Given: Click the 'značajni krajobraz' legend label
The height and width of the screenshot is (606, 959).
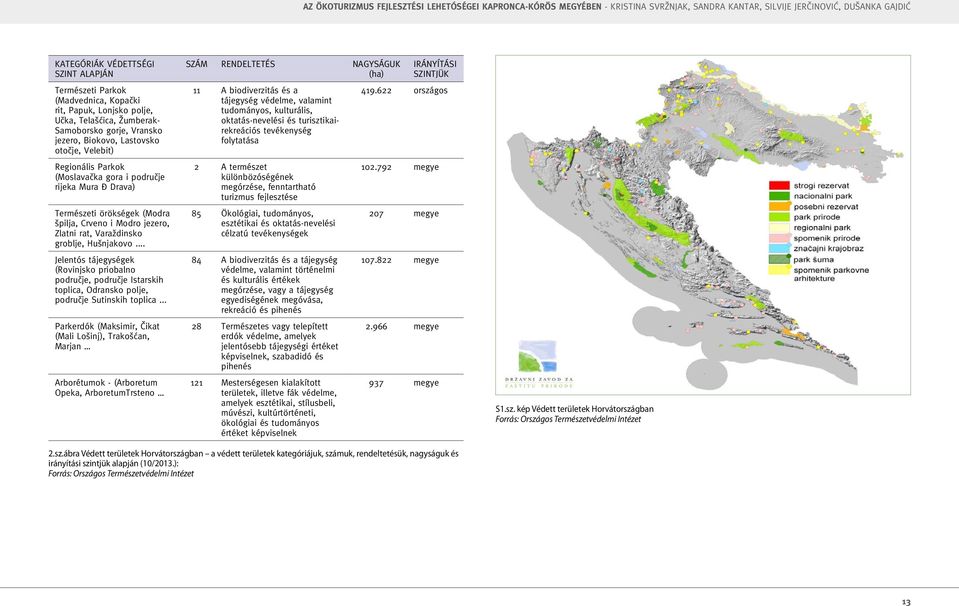Looking at the screenshot, I should 829,248.
